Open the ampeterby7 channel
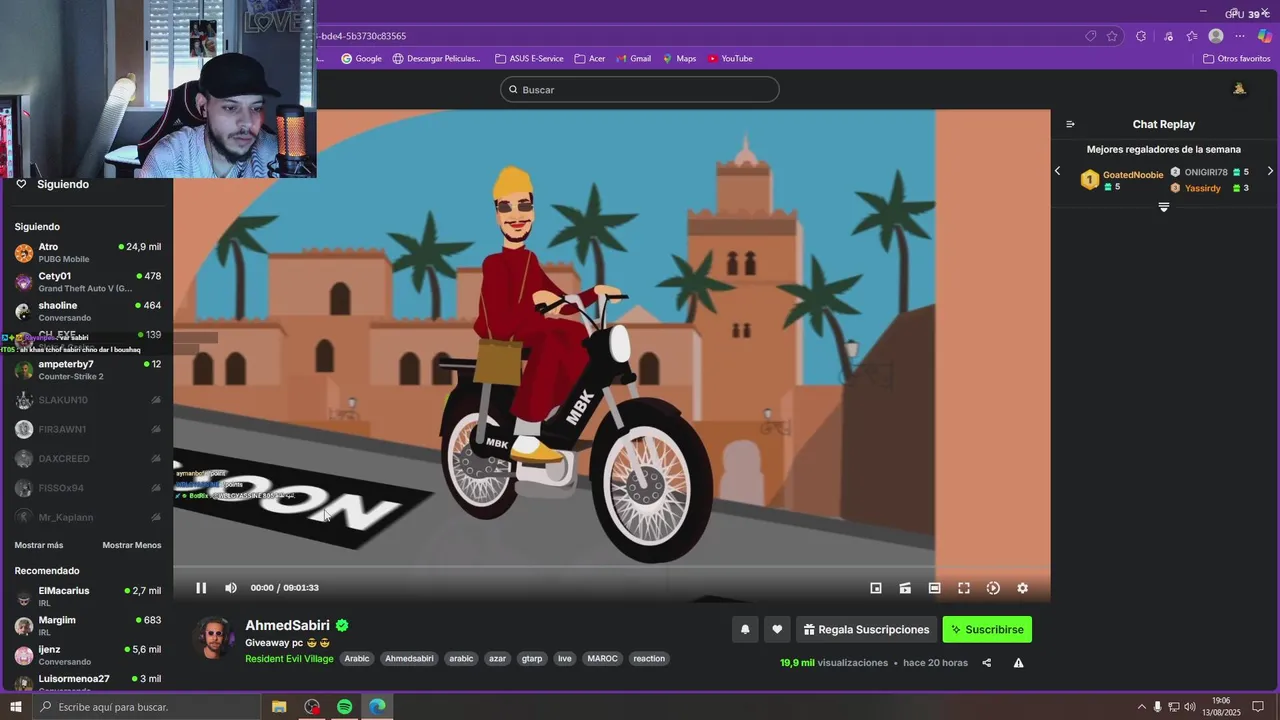Viewport: 1280px width, 720px height. point(88,370)
